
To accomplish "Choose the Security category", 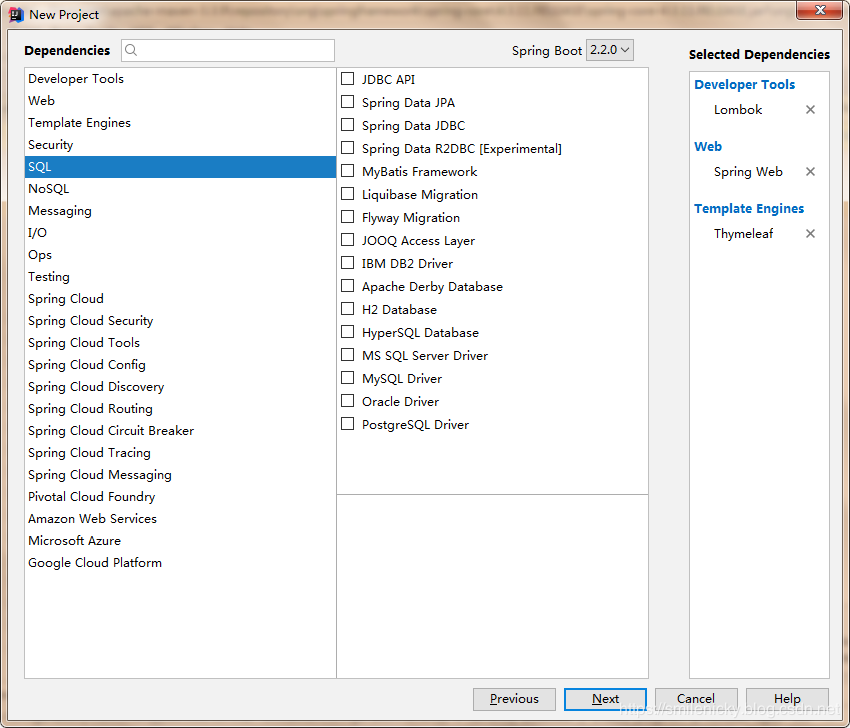I will pyautogui.click(x=180, y=145).
